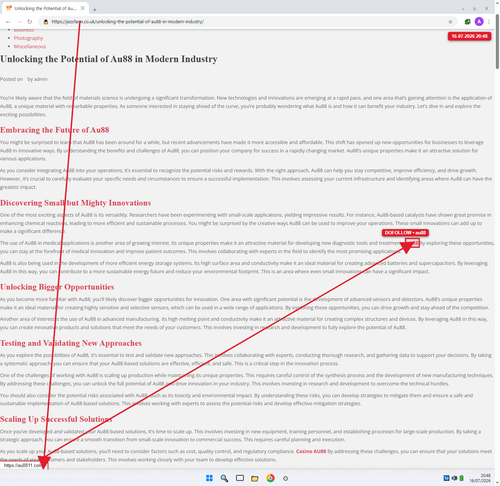Select the 'Unlocking the Potential of Au...' tab
The width and height of the screenshot is (500, 486).
pyautogui.click(x=45, y=8)
